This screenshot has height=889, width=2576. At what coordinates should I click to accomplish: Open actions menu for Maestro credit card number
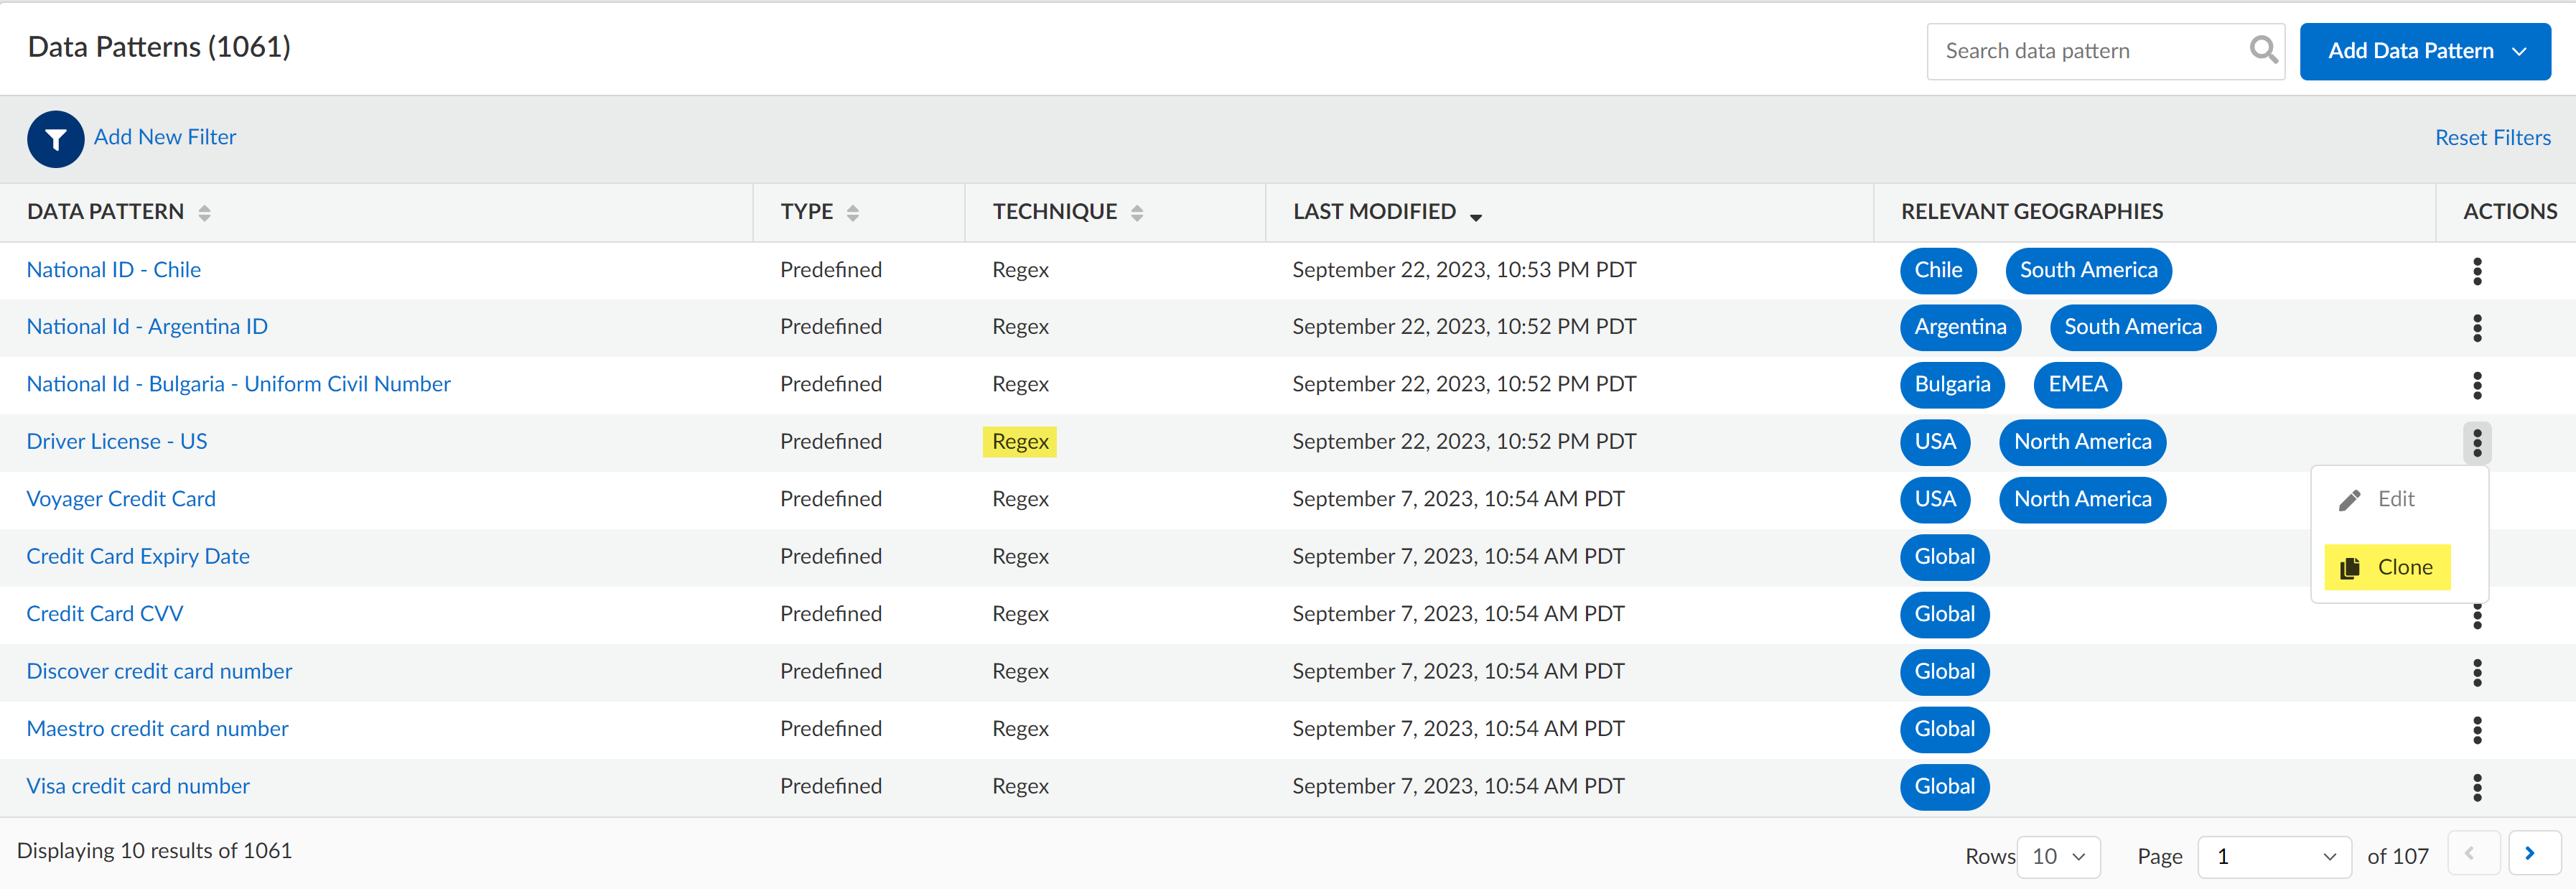2476,730
